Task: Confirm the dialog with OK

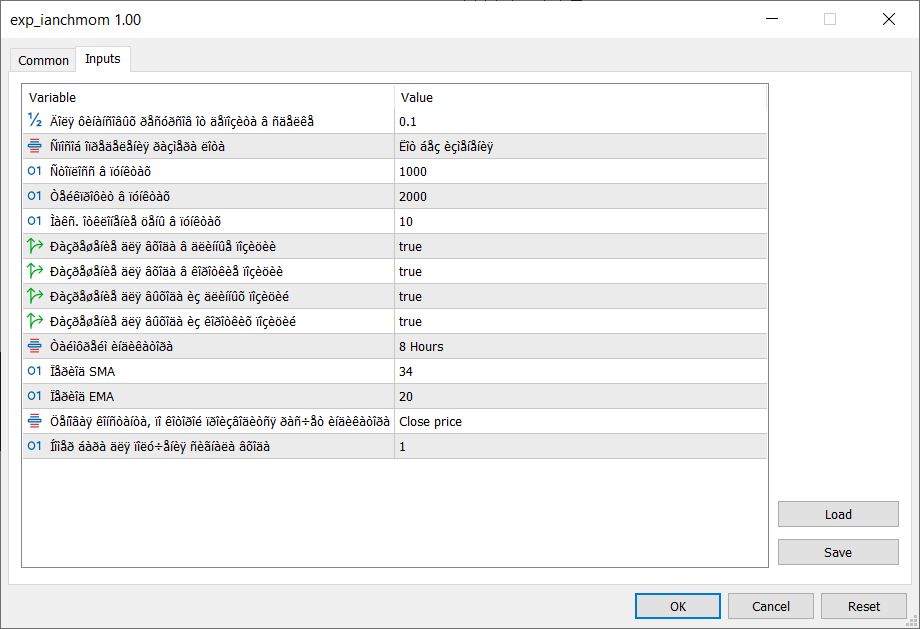Action: pyautogui.click(x=678, y=606)
